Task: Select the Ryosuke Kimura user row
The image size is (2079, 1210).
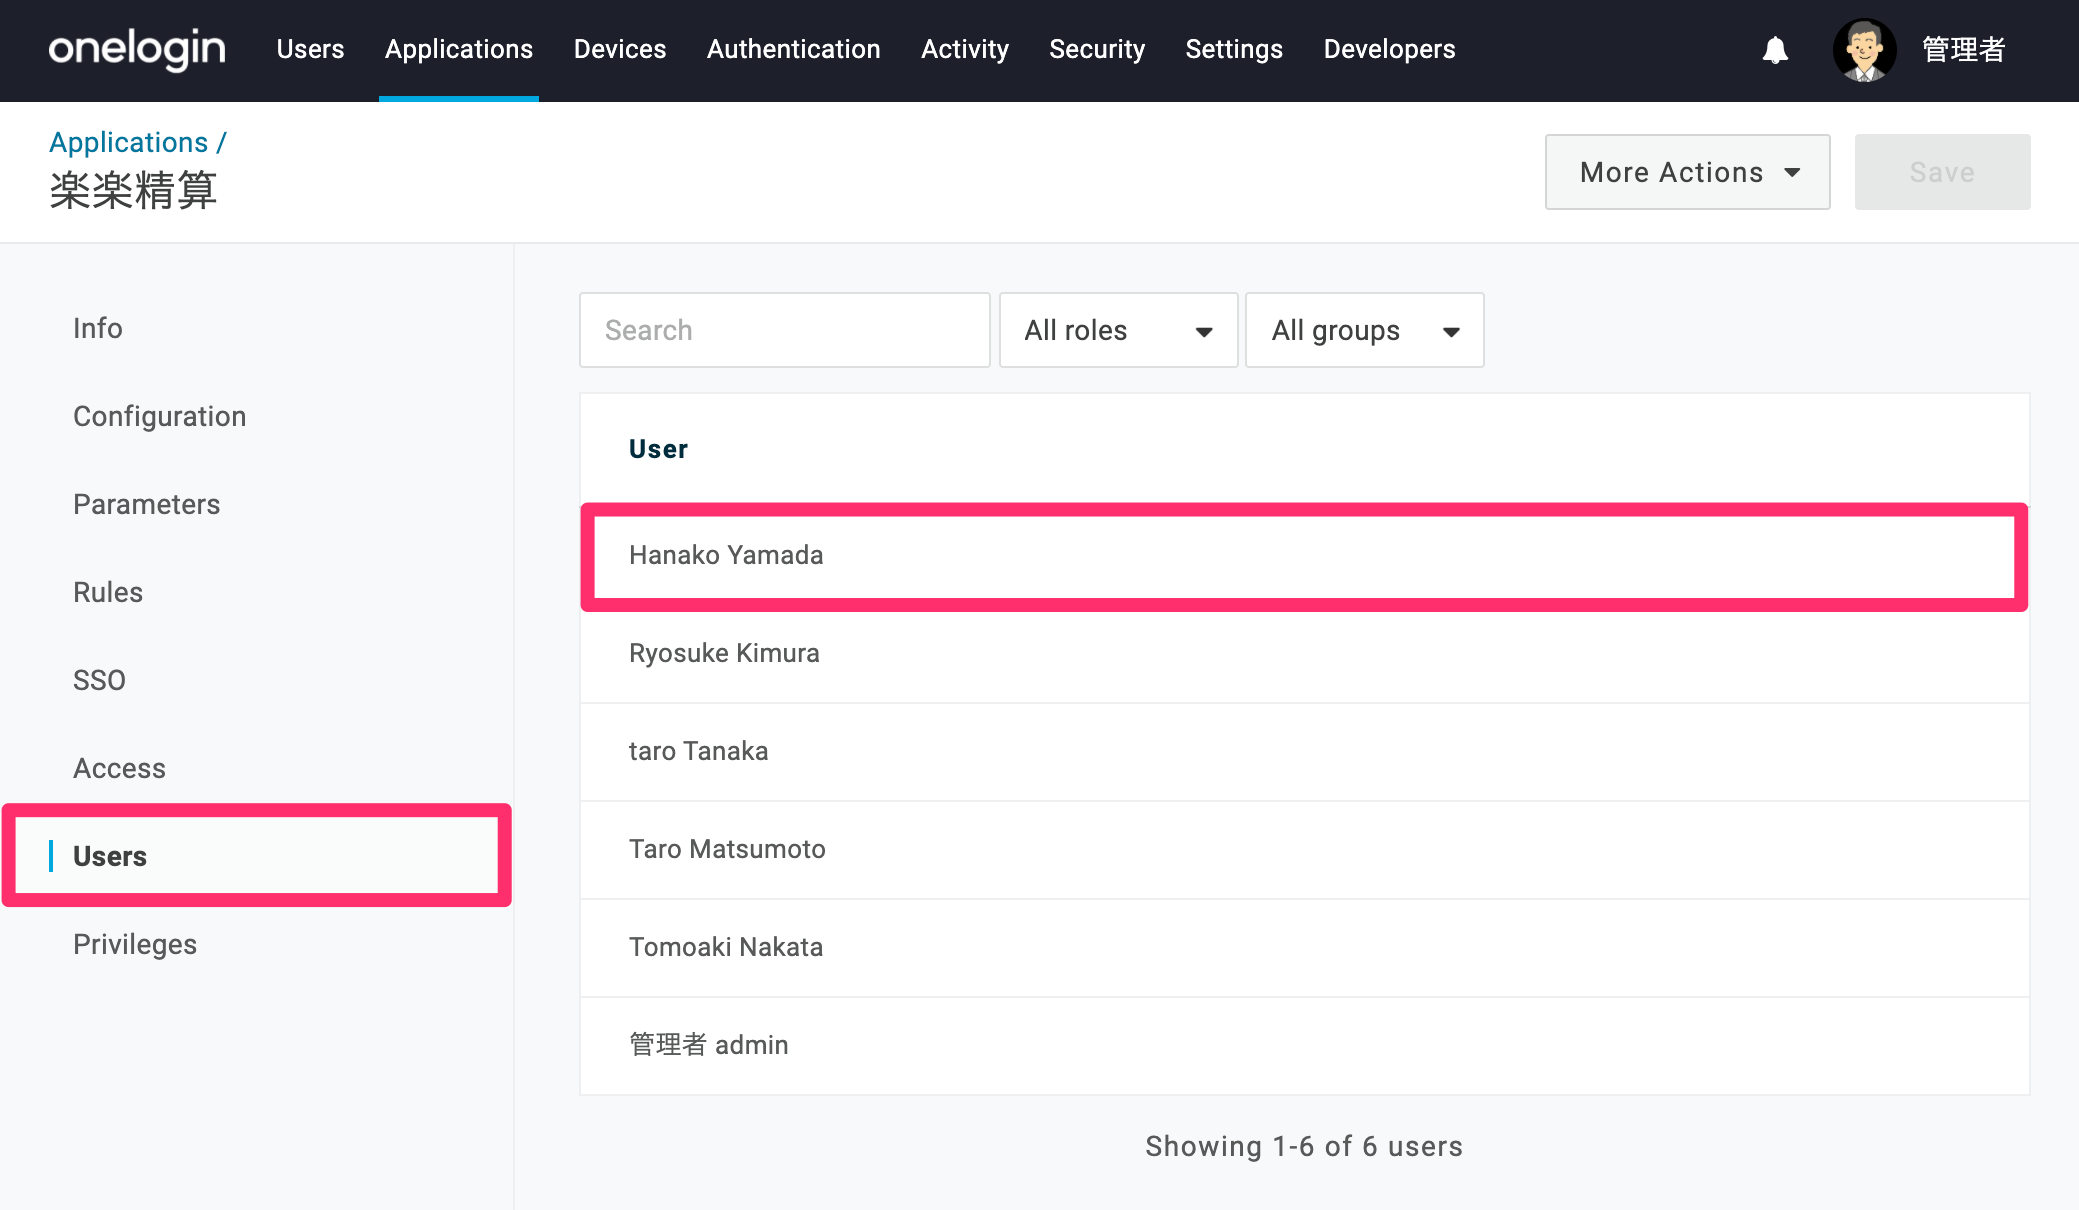Action: [1305, 653]
